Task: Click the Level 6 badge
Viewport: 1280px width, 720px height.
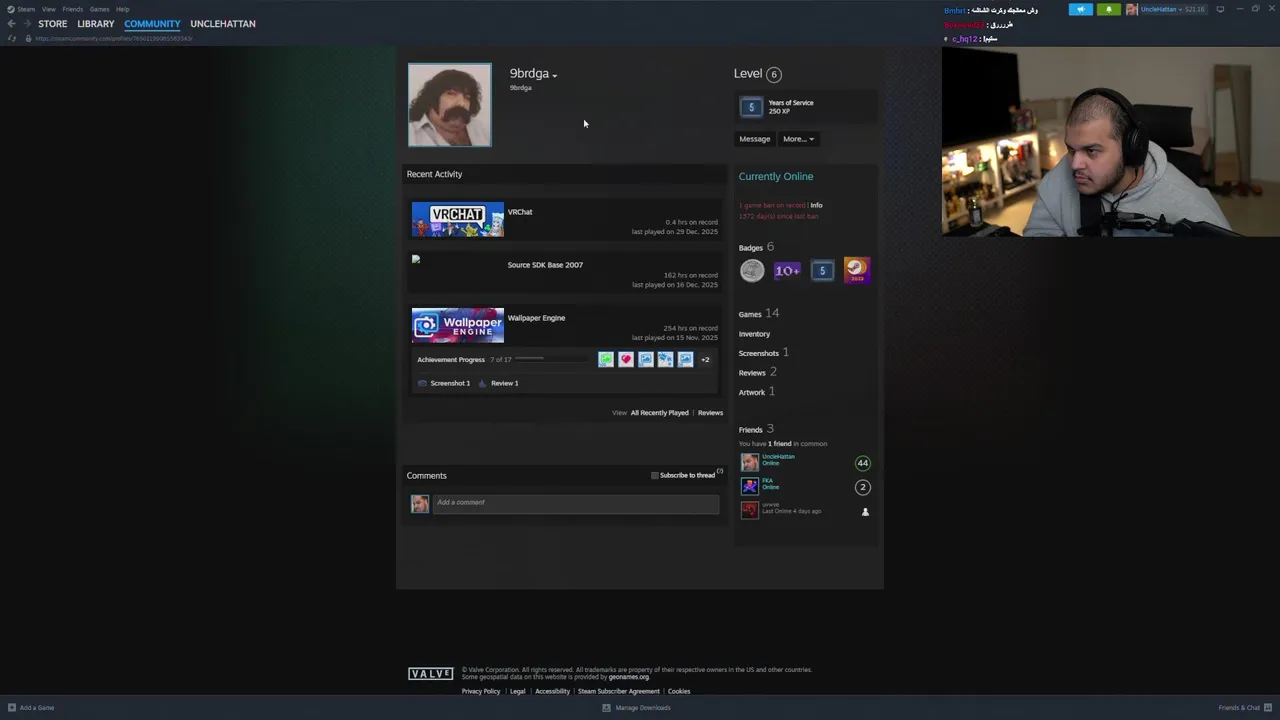Action: (x=774, y=74)
